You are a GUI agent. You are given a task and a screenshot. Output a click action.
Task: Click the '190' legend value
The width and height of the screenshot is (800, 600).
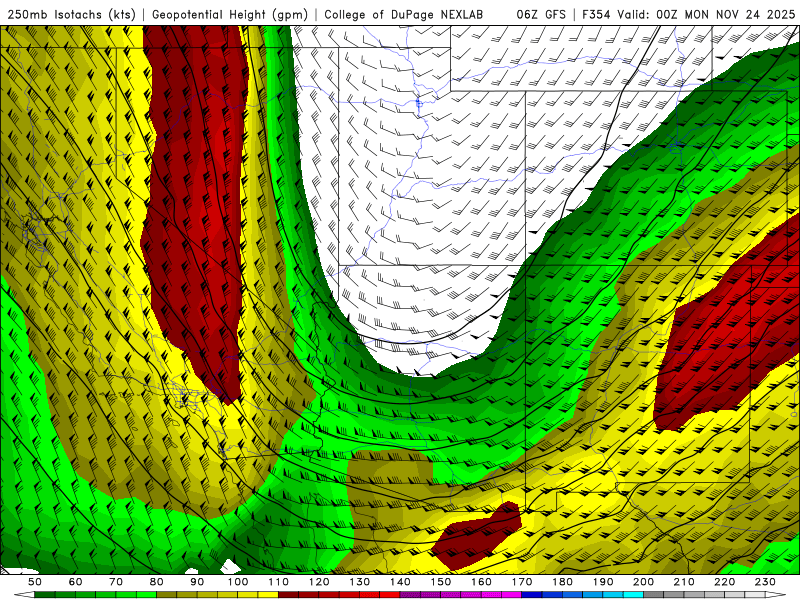[x=603, y=582]
